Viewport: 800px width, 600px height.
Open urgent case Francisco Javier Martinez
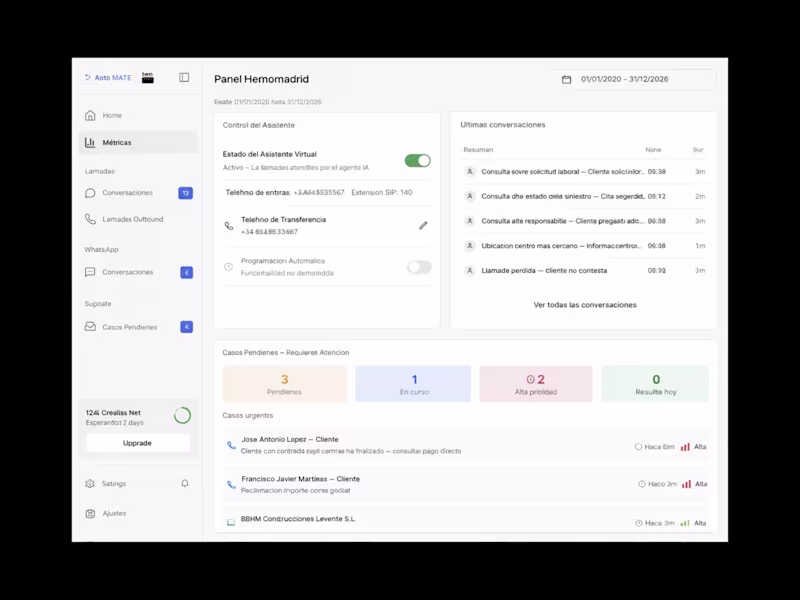pos(465,485)
